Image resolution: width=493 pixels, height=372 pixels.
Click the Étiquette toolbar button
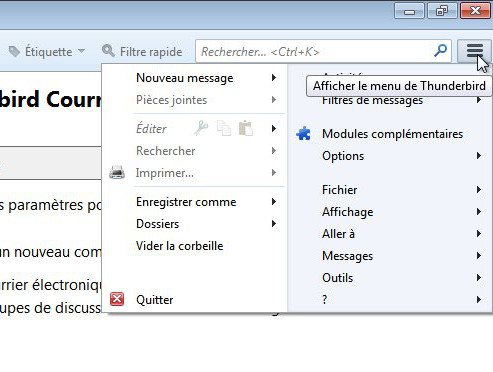point(47,51)
